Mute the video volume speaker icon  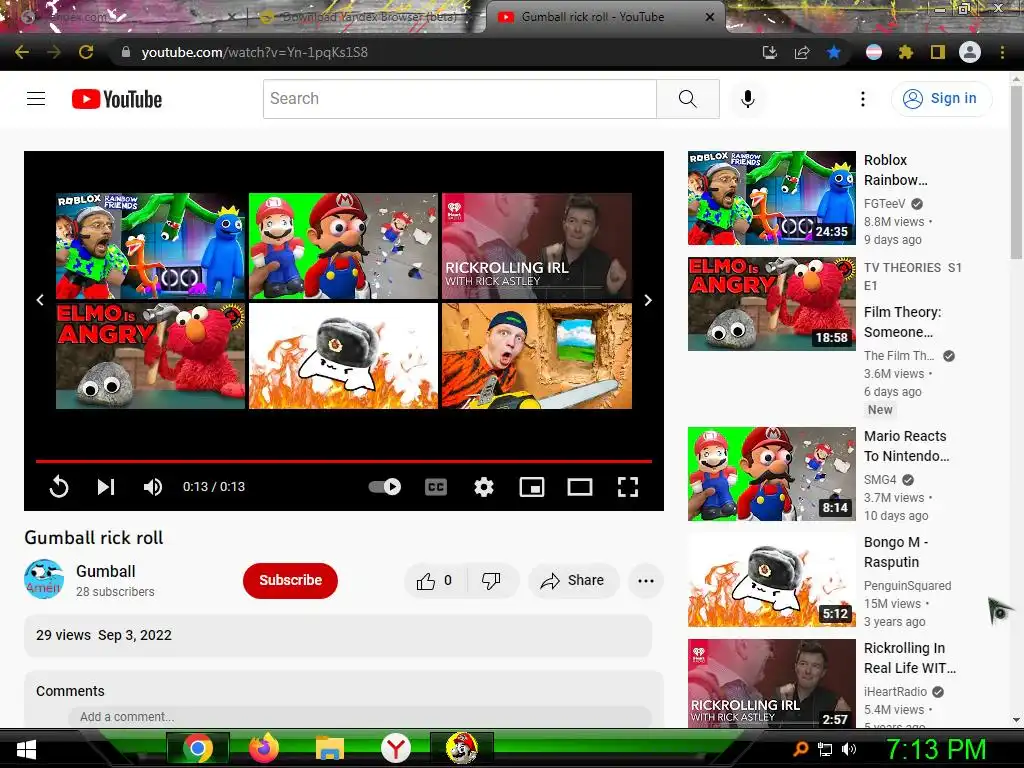coord(153,487)
